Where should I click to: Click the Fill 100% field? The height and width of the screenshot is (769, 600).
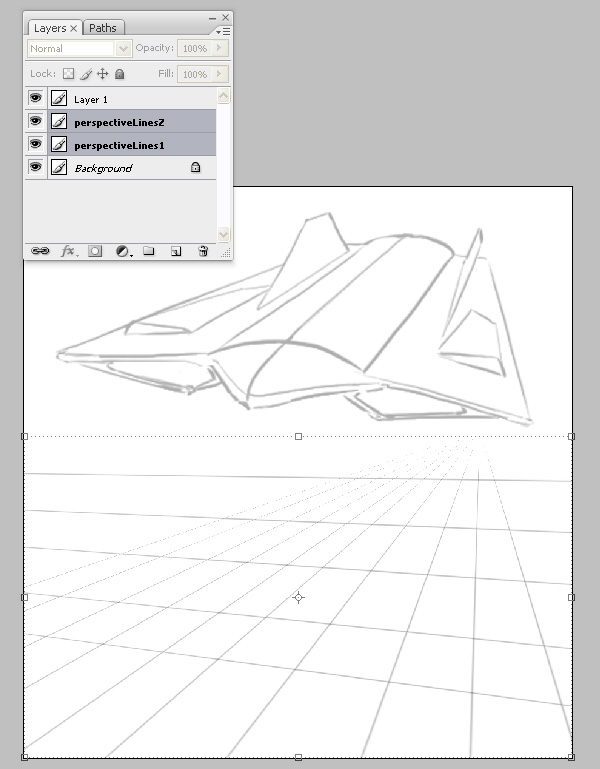[195, 74]
